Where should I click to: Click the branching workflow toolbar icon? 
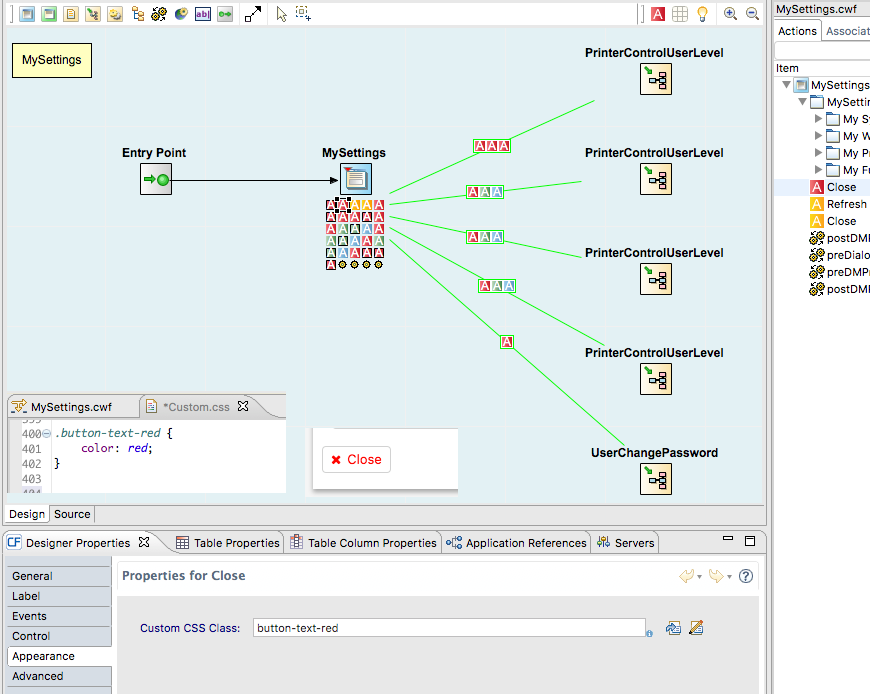[x=93, y=14]
